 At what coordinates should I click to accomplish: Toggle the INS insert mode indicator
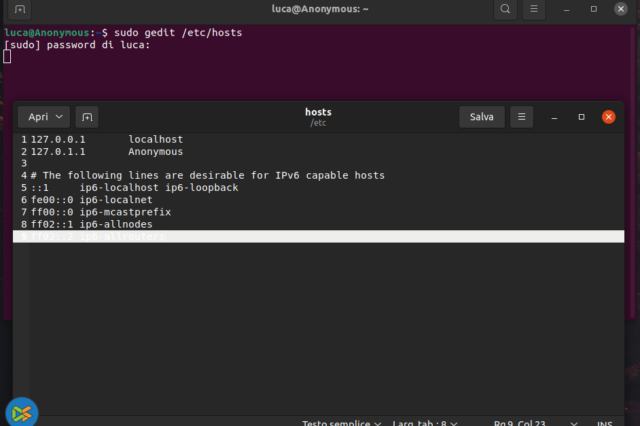604,422
